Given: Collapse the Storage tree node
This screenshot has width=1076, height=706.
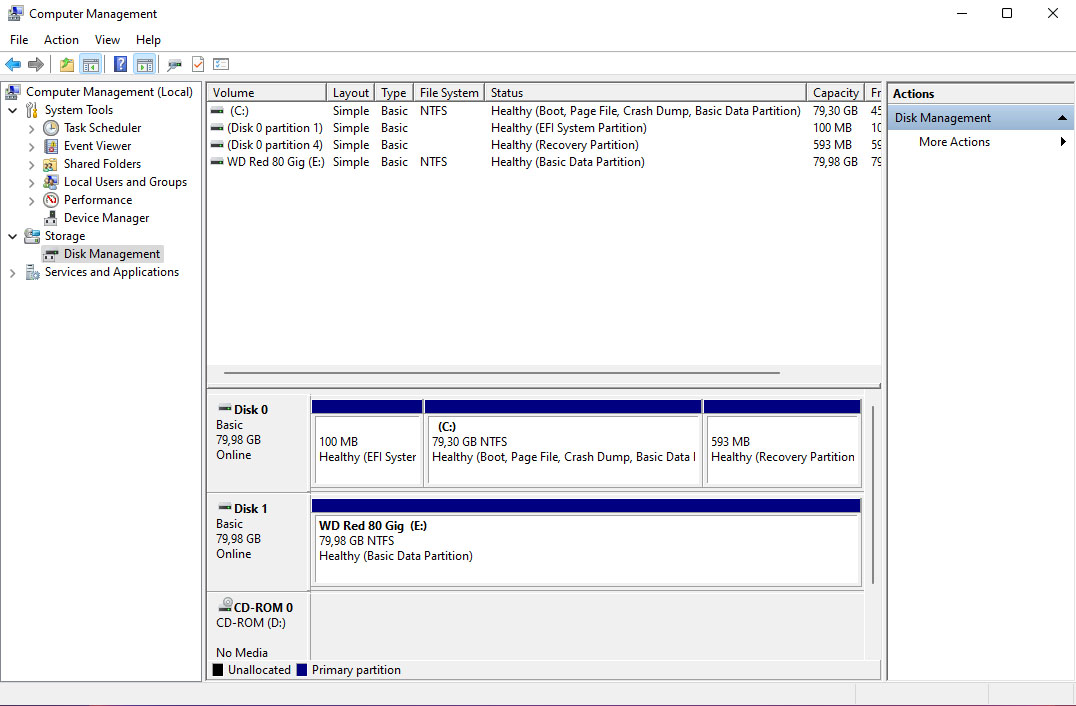Looking at the screenshot, I should (x=12, y=235).
